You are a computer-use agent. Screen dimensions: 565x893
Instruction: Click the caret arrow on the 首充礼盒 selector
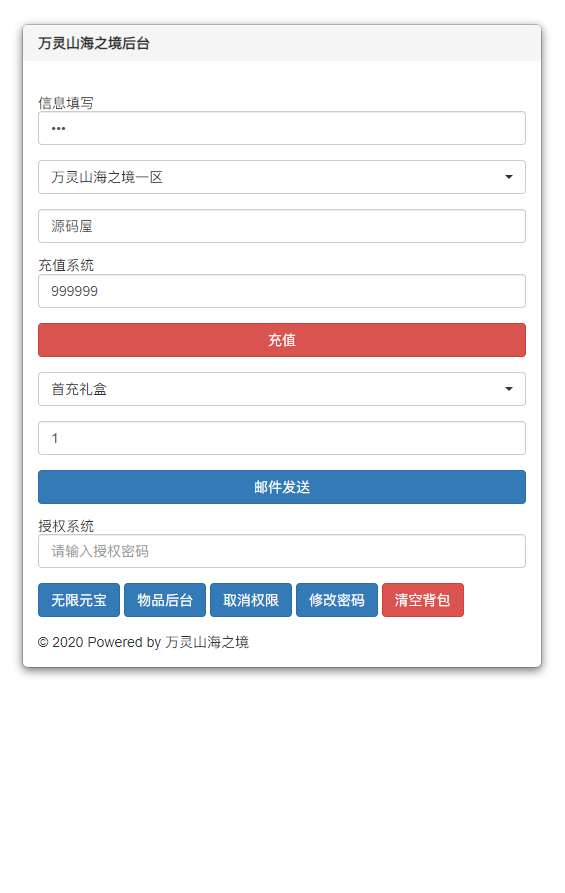tap(509, 389)
